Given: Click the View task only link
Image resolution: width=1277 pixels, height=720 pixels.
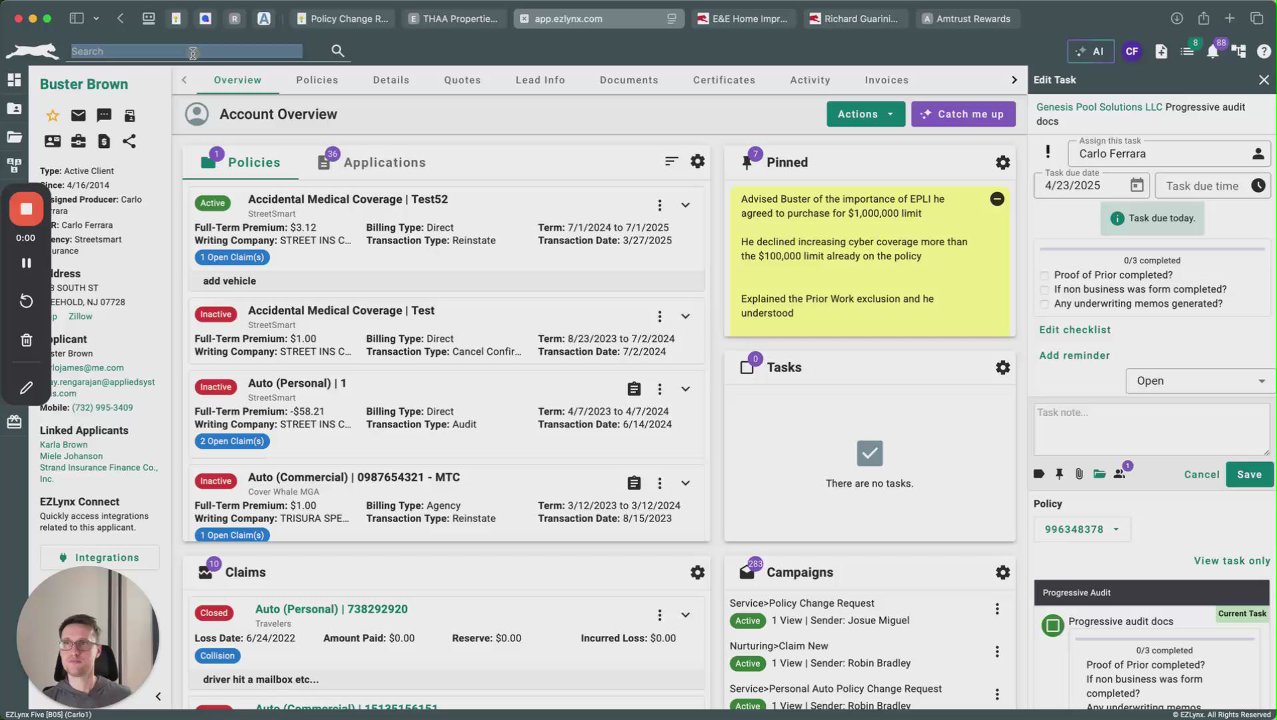Looking at the screenshot, I should 1232,561.
